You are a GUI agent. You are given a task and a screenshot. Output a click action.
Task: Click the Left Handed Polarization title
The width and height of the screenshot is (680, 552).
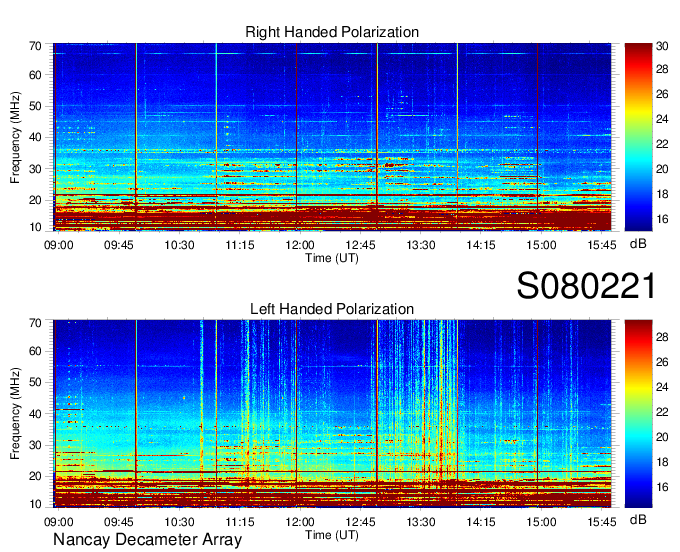[x=332, y=309]
